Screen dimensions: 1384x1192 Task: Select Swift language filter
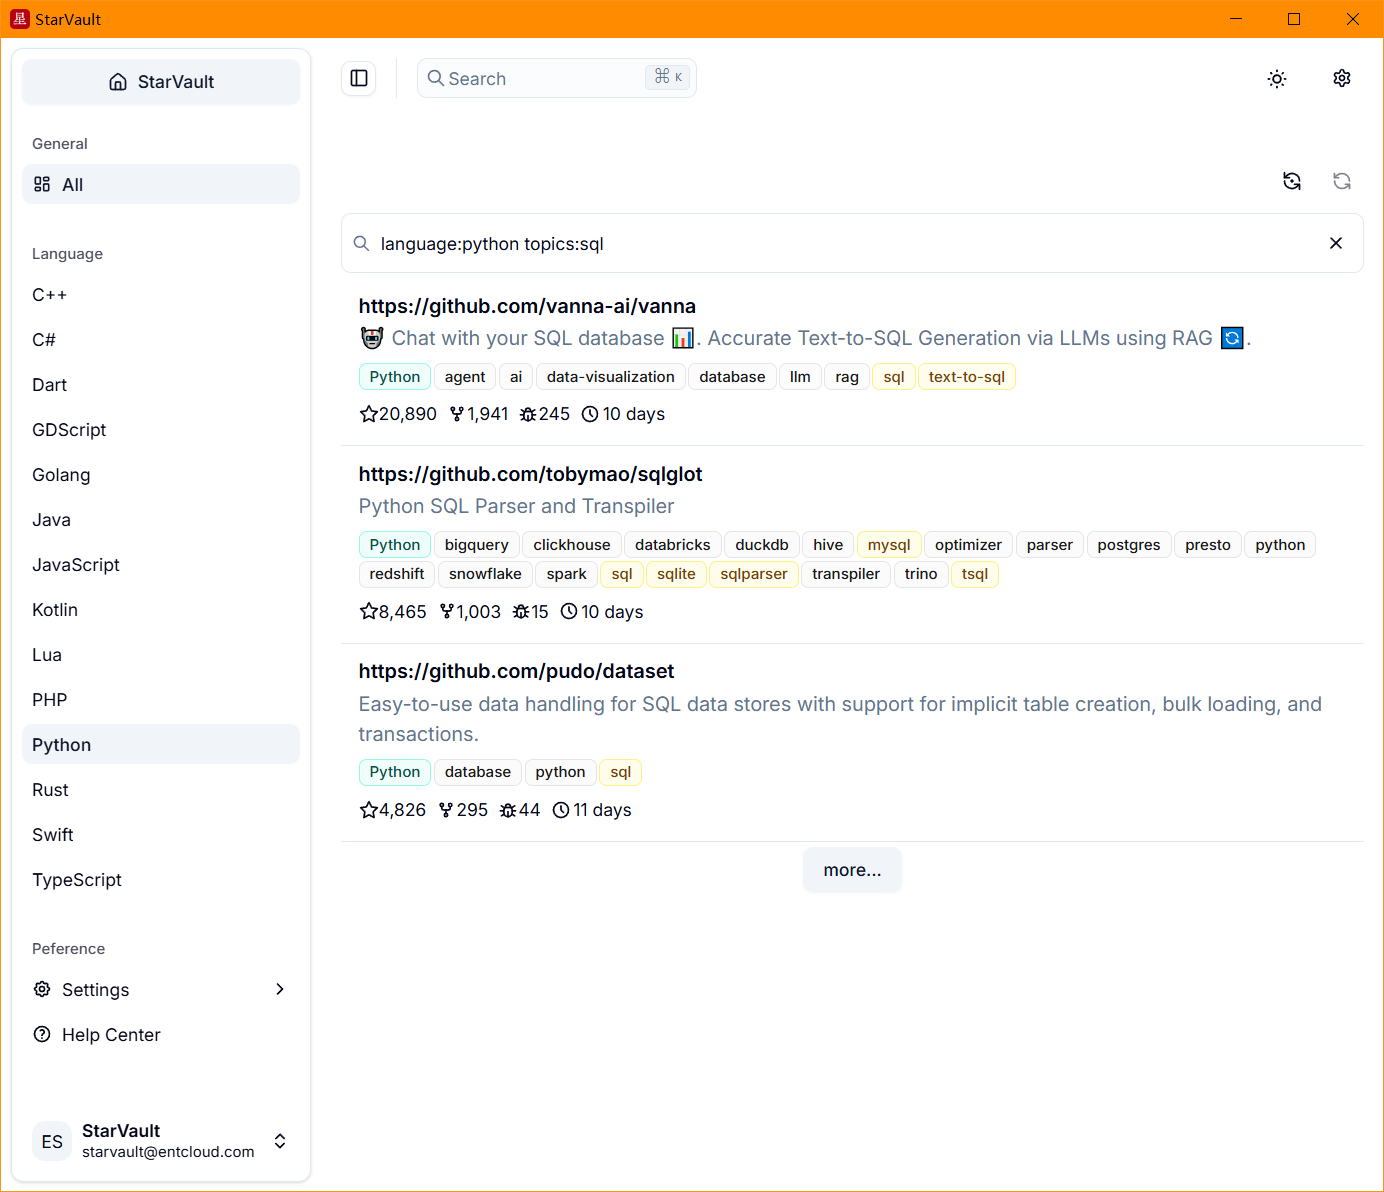pos(161,835)
